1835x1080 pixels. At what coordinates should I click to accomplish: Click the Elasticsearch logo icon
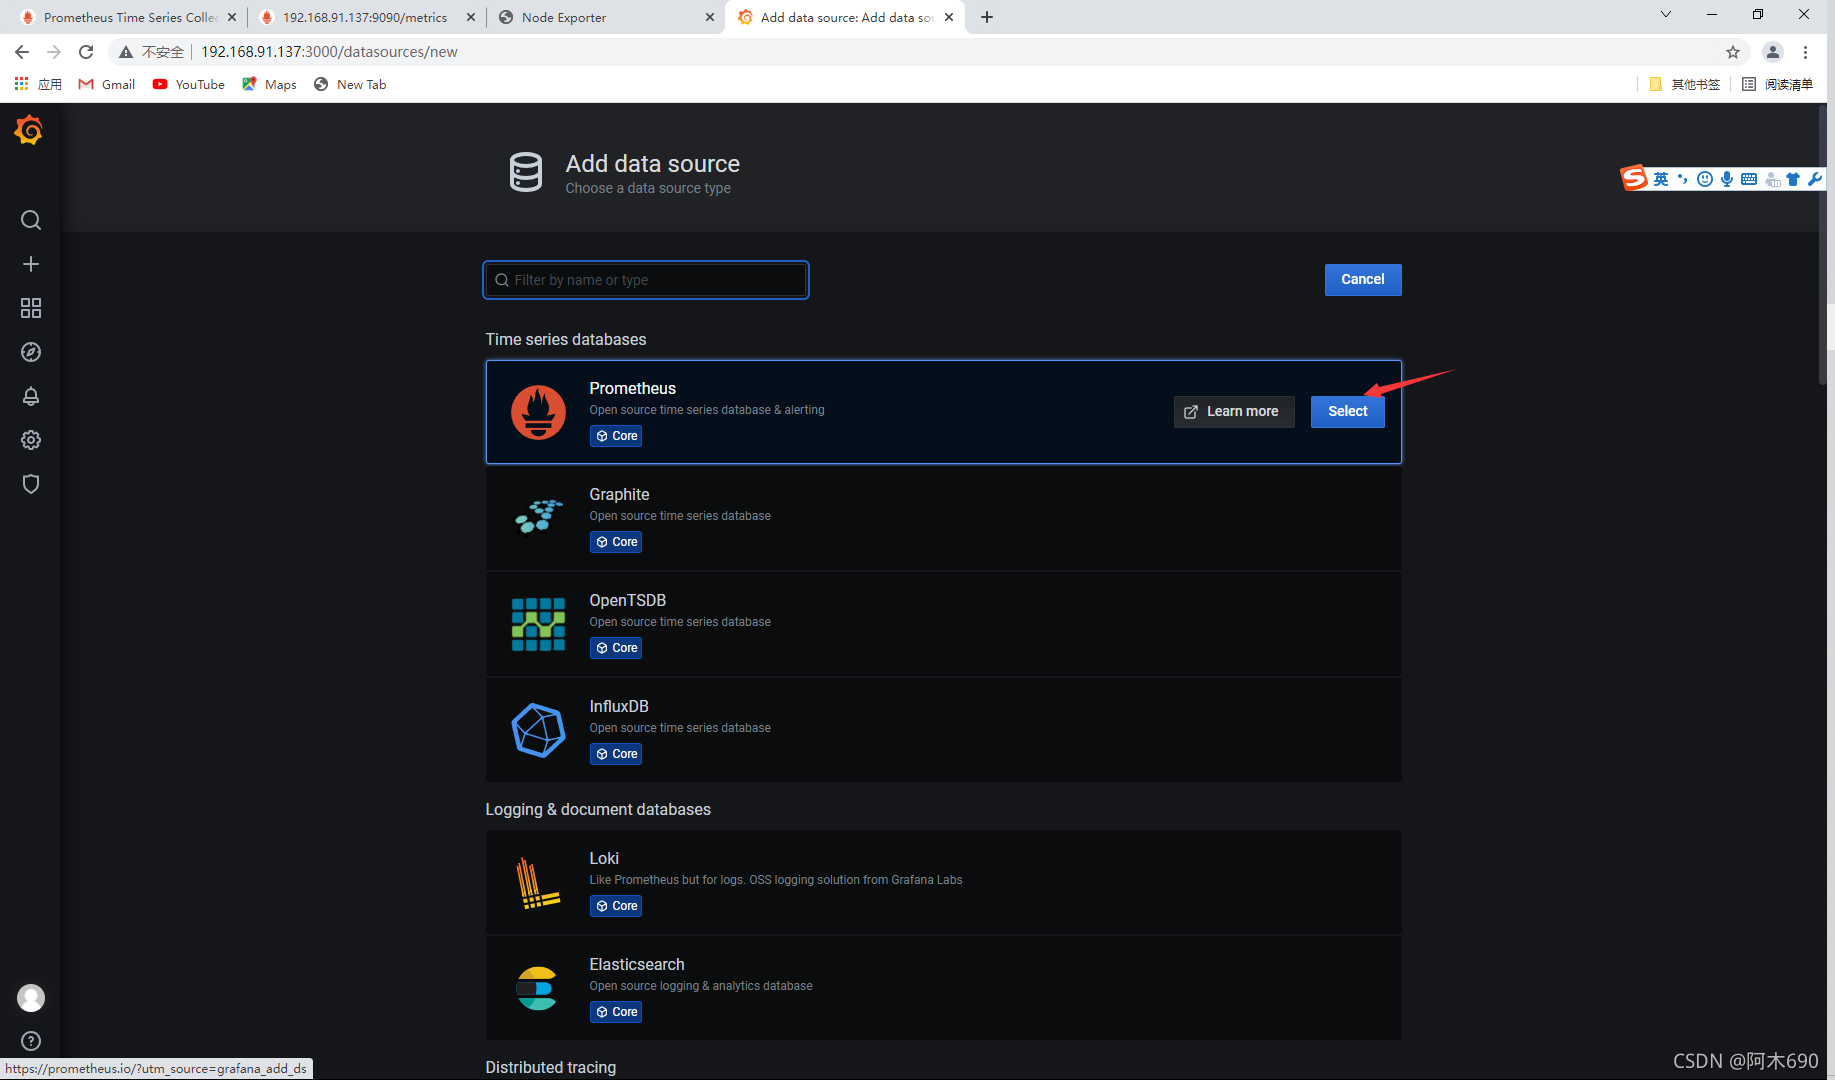tap(537, 988)
